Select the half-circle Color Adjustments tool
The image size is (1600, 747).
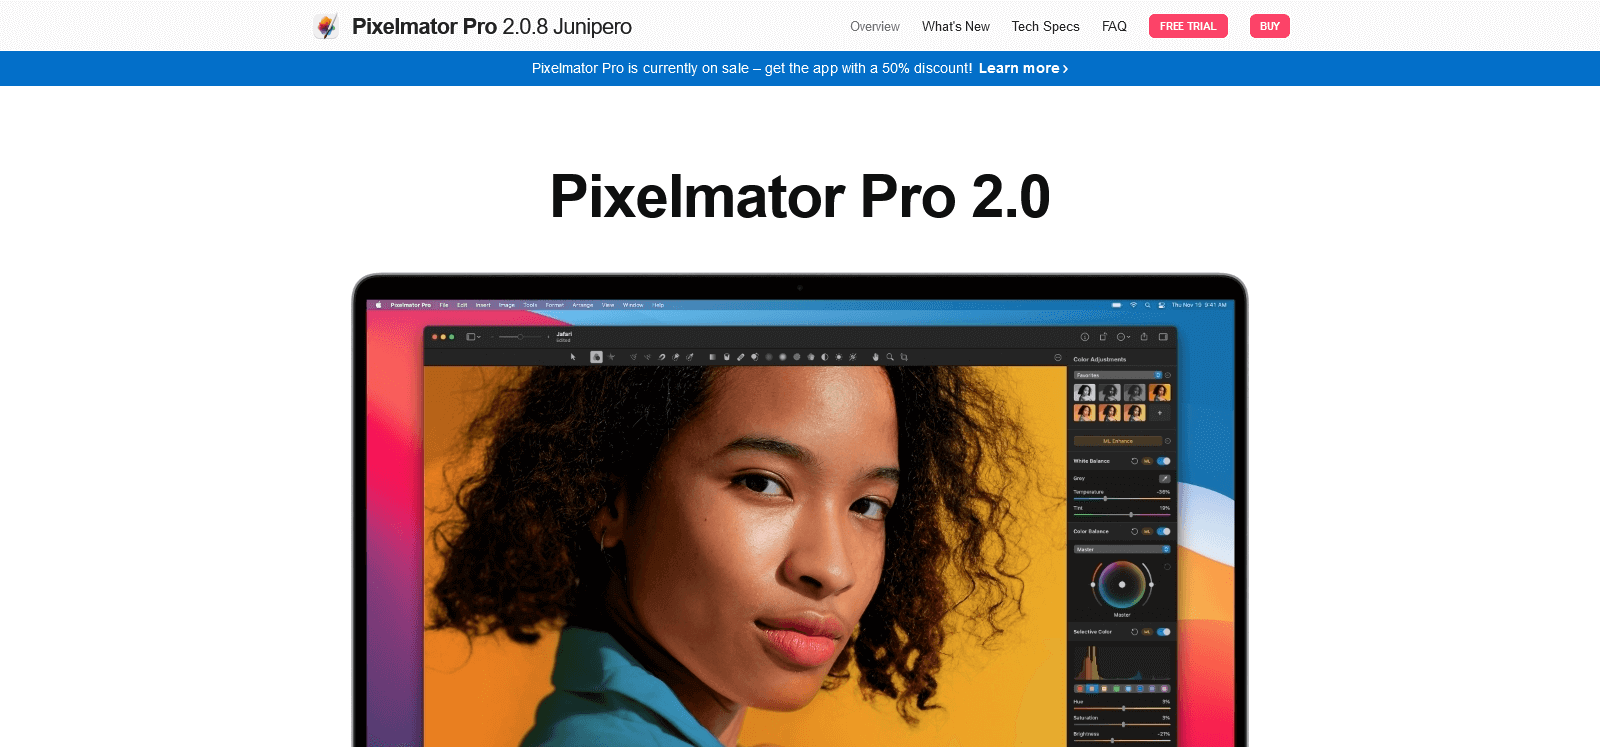coord(825,357)
